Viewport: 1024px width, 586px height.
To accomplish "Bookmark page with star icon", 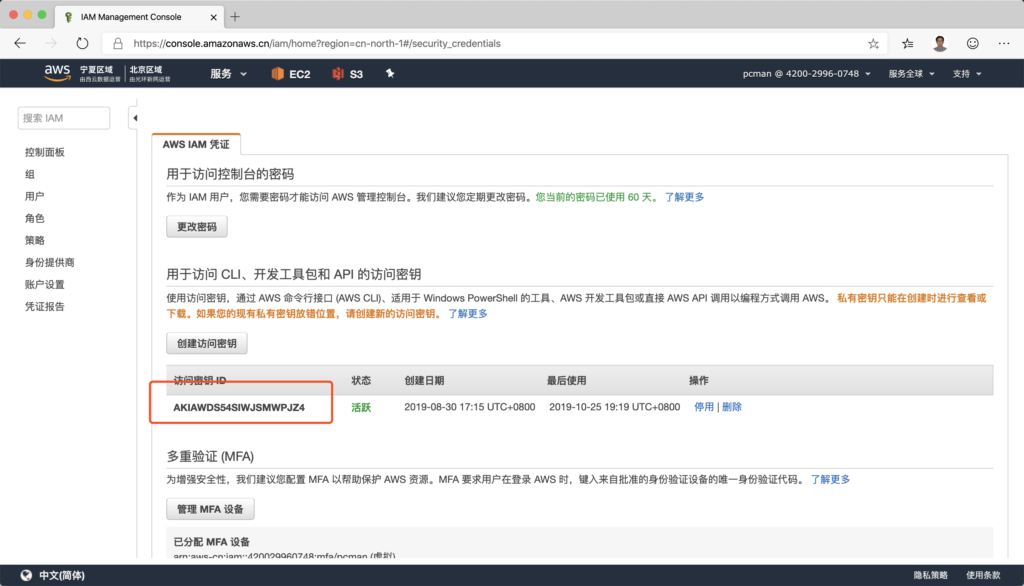I will [873, 43].
